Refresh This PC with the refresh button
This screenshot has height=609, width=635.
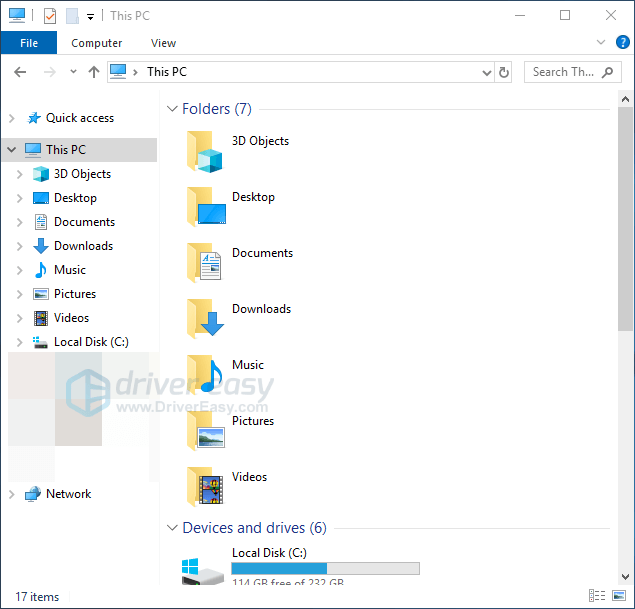tap(503, 72)
